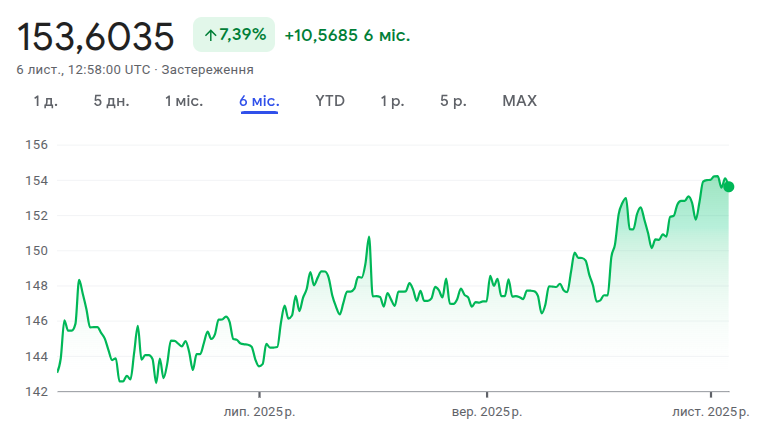769x430 pixels.
Task: Select the 5 дн. time range
Action: (x=111, y=101)
